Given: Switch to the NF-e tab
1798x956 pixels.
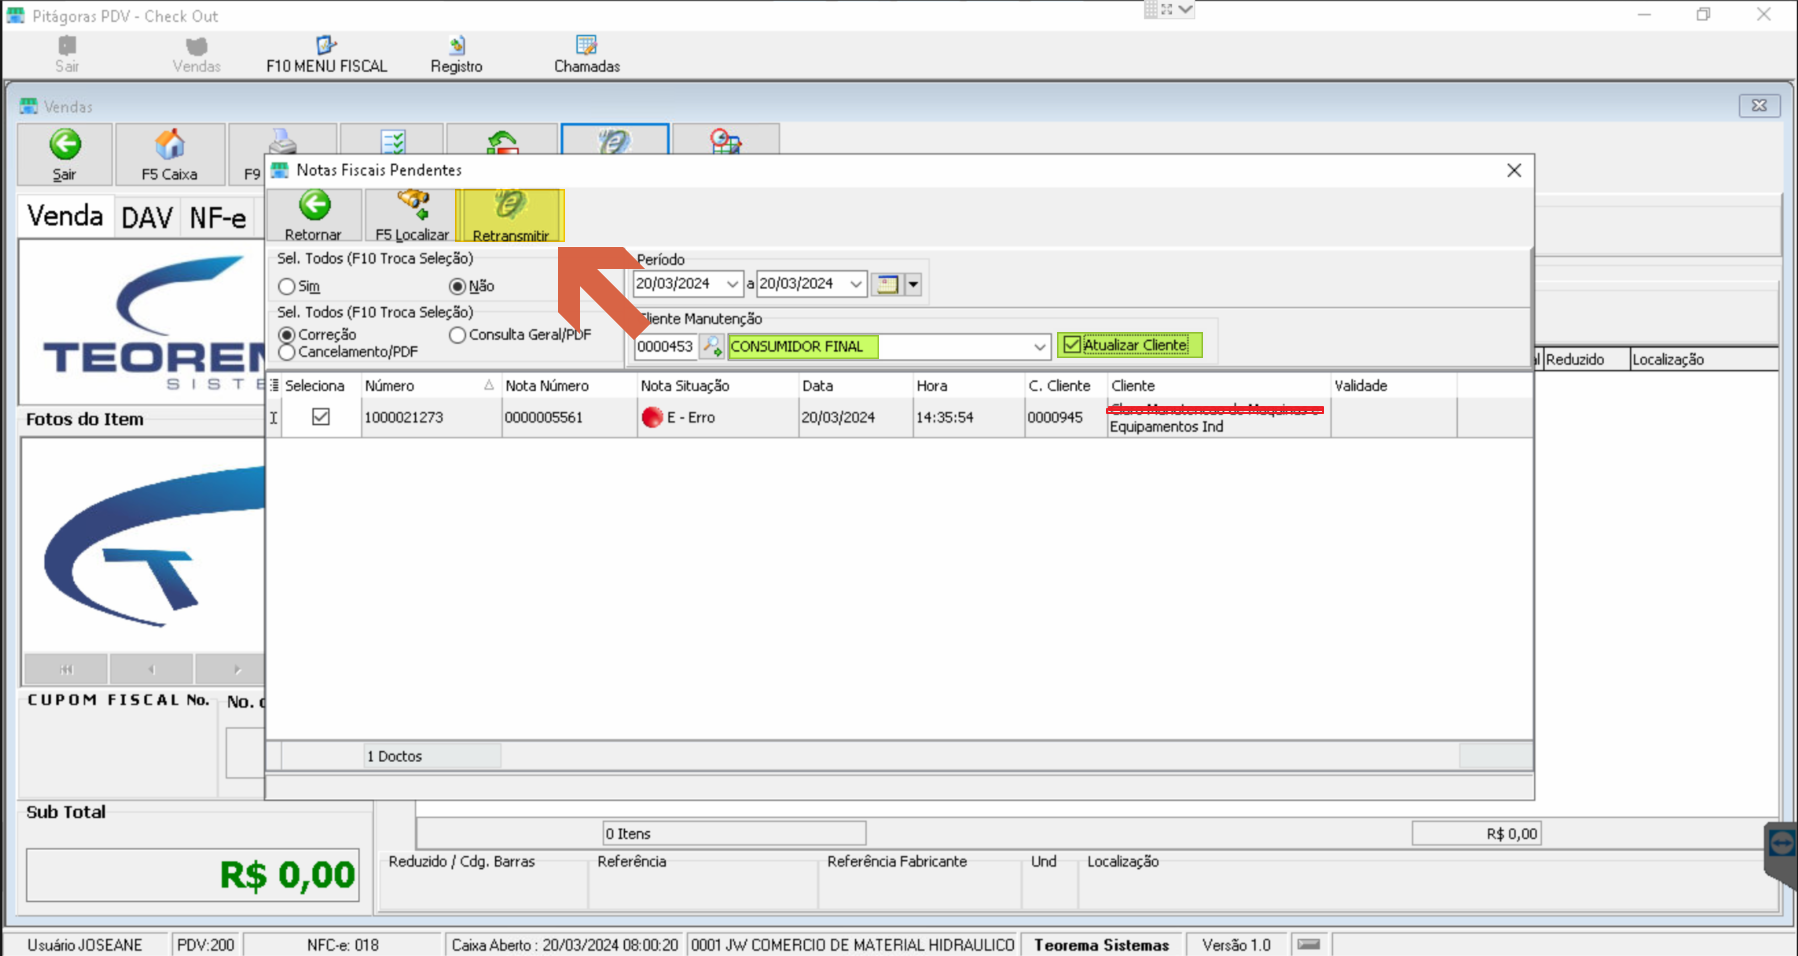Looking at the screenshot, I should pos(218,217).
